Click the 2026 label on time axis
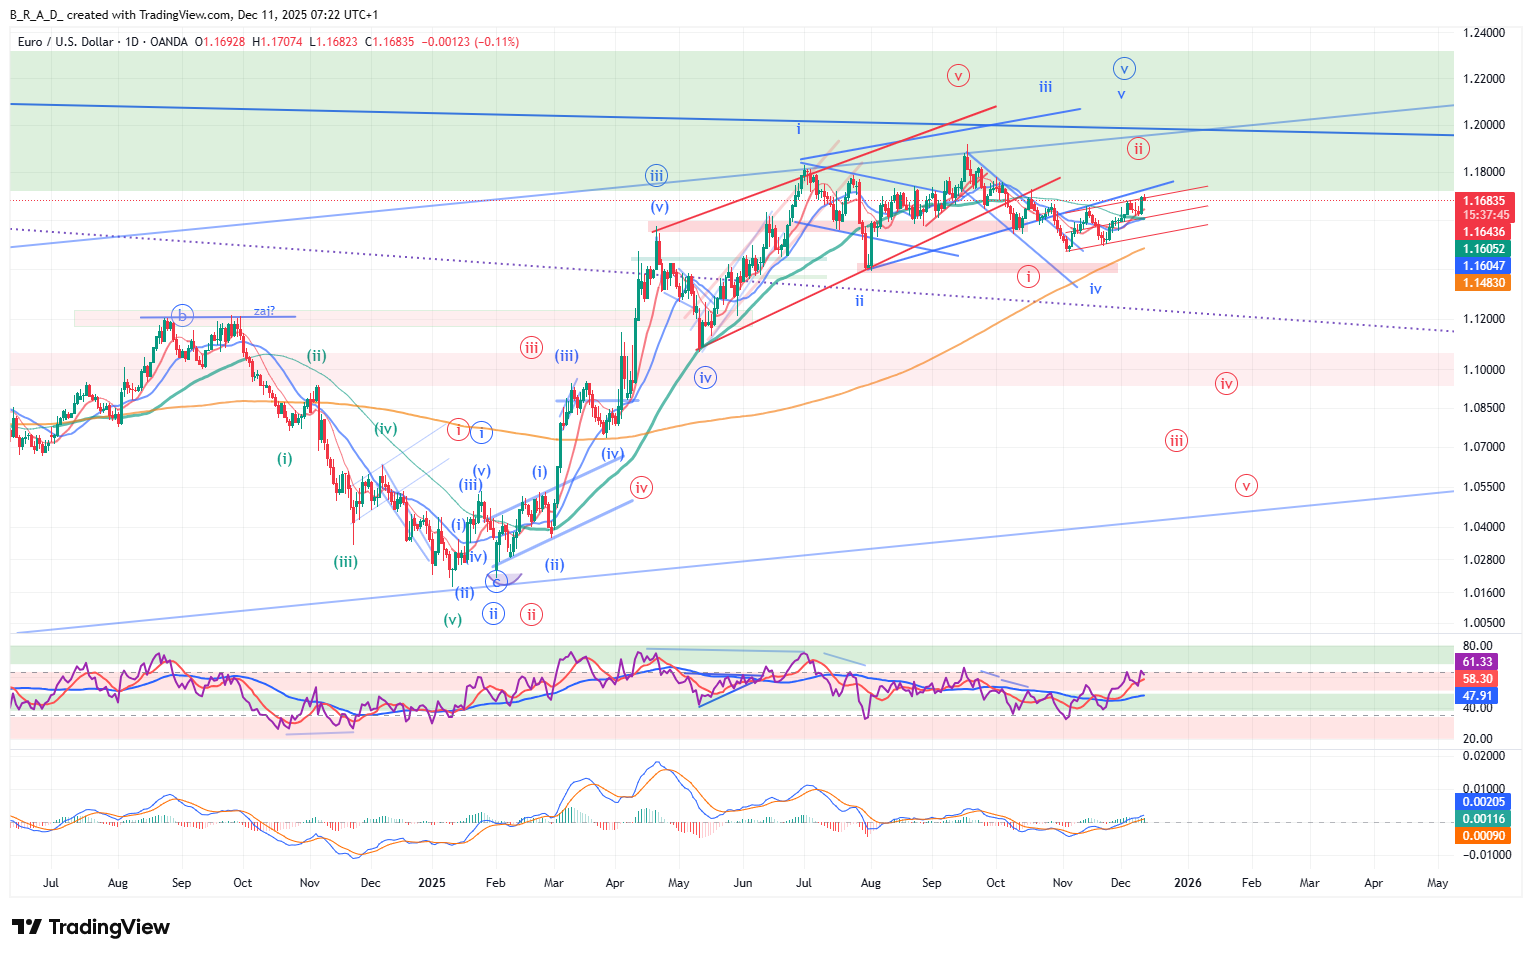Image resolution: width=1532 pixels, height=957 pixels. (x=1187, y=883)
